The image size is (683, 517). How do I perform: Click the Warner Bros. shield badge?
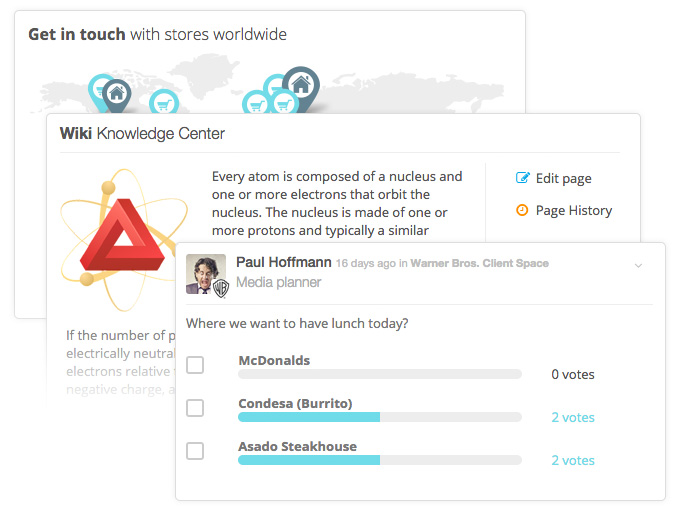point(221,288)
